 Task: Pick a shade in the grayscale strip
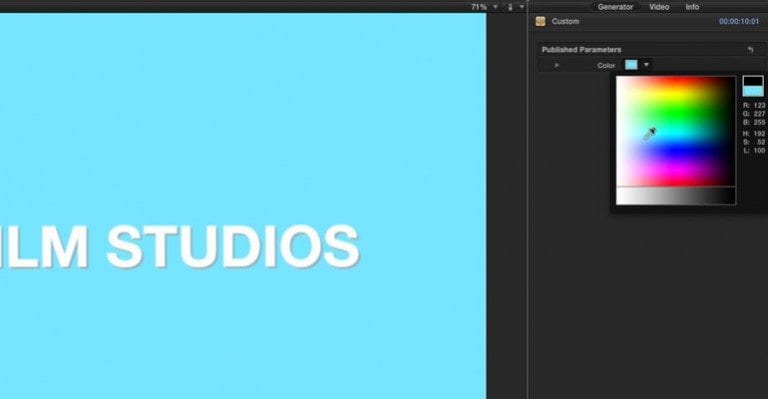(x=675, y=196)
